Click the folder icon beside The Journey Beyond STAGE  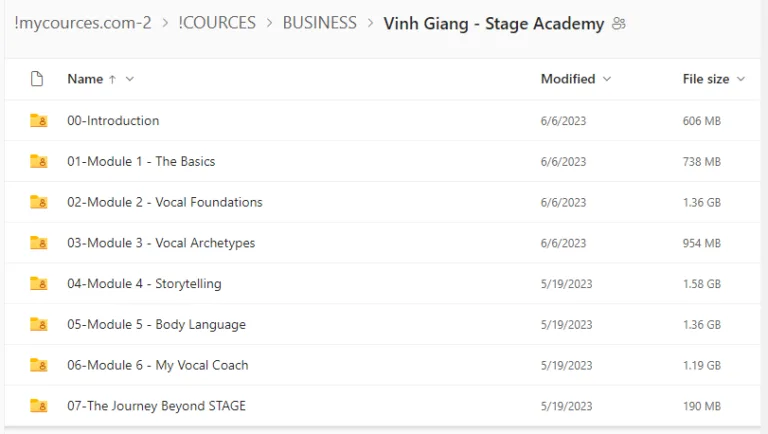pos(39,406)
